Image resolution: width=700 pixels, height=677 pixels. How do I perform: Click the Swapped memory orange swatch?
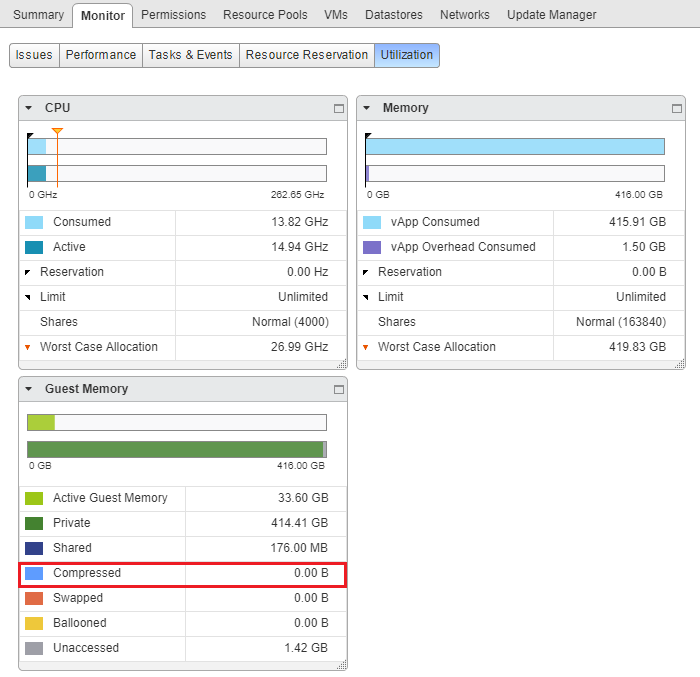[34, 599]
